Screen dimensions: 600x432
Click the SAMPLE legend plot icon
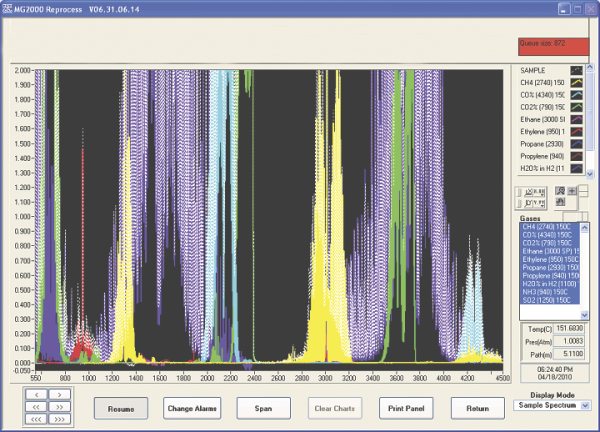point(576,70)
